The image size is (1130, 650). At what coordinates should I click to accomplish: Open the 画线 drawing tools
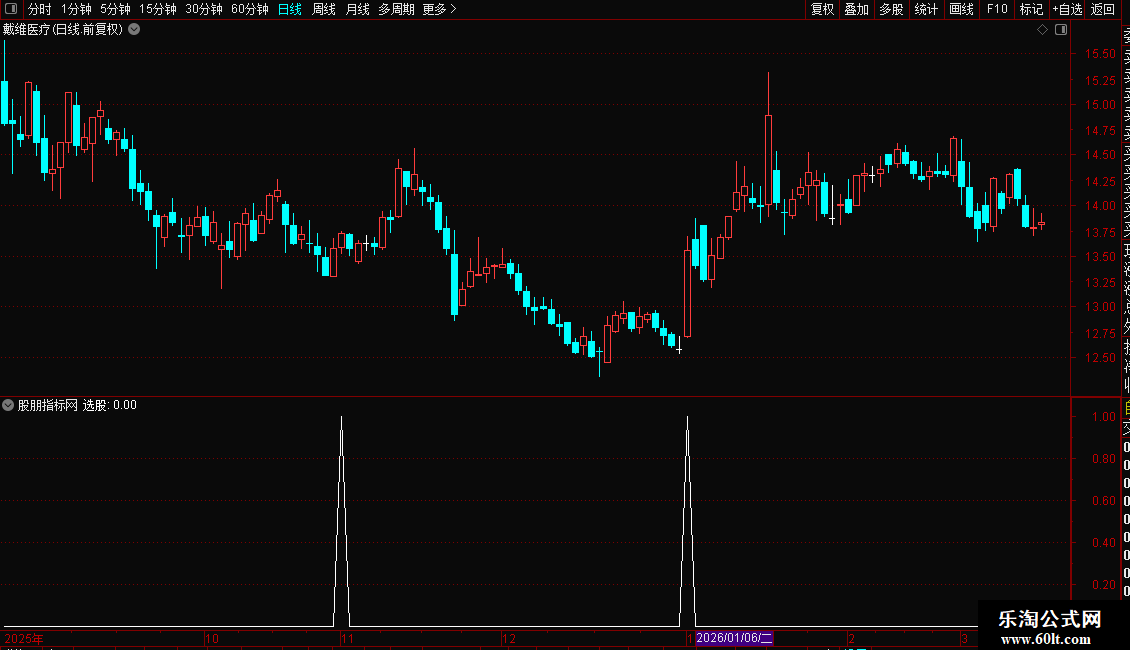click(x=961, y=9)
